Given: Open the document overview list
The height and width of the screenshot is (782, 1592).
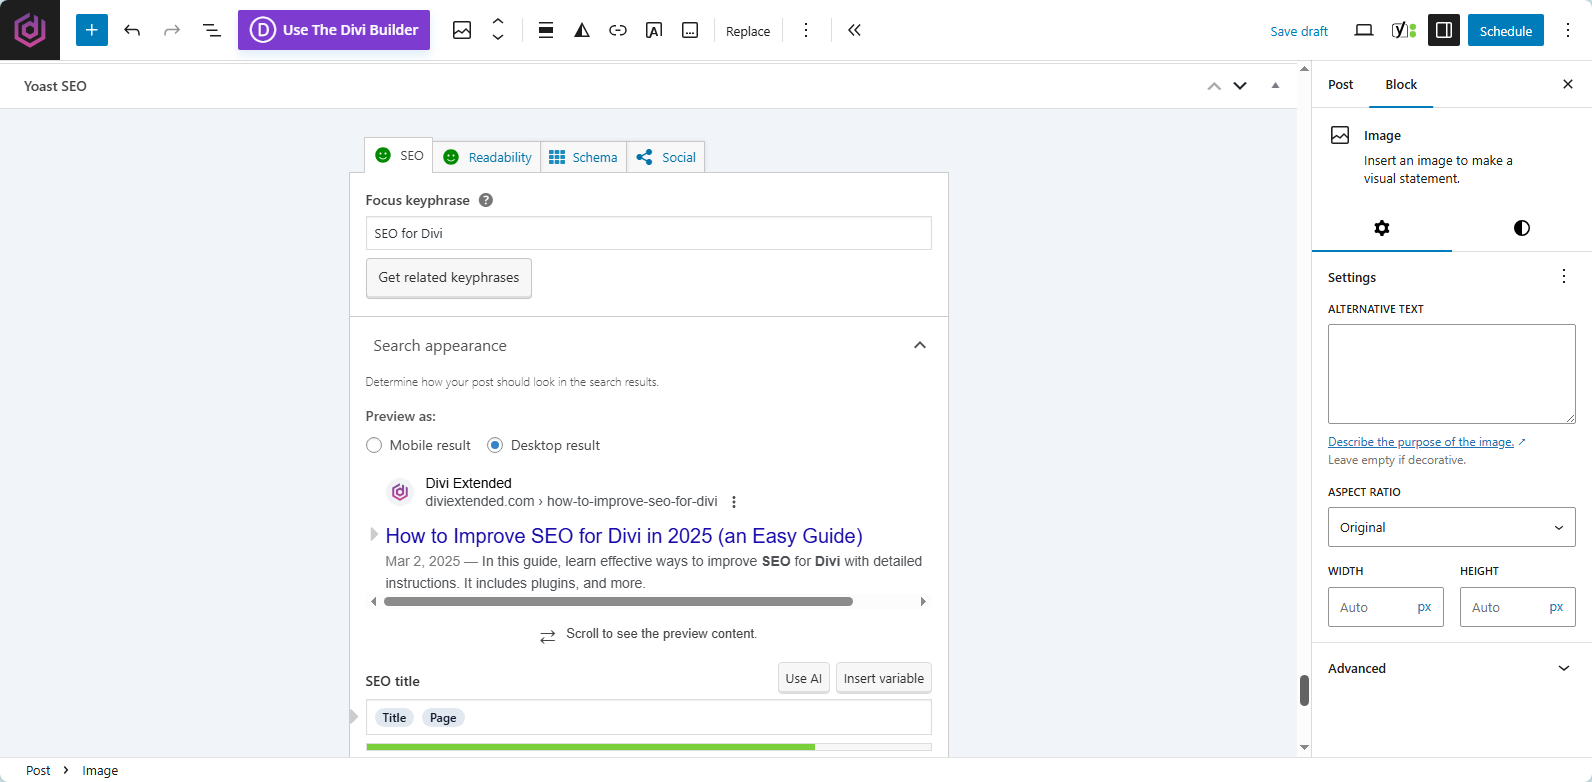Looking at the screenshot, I should pos(212,30).
